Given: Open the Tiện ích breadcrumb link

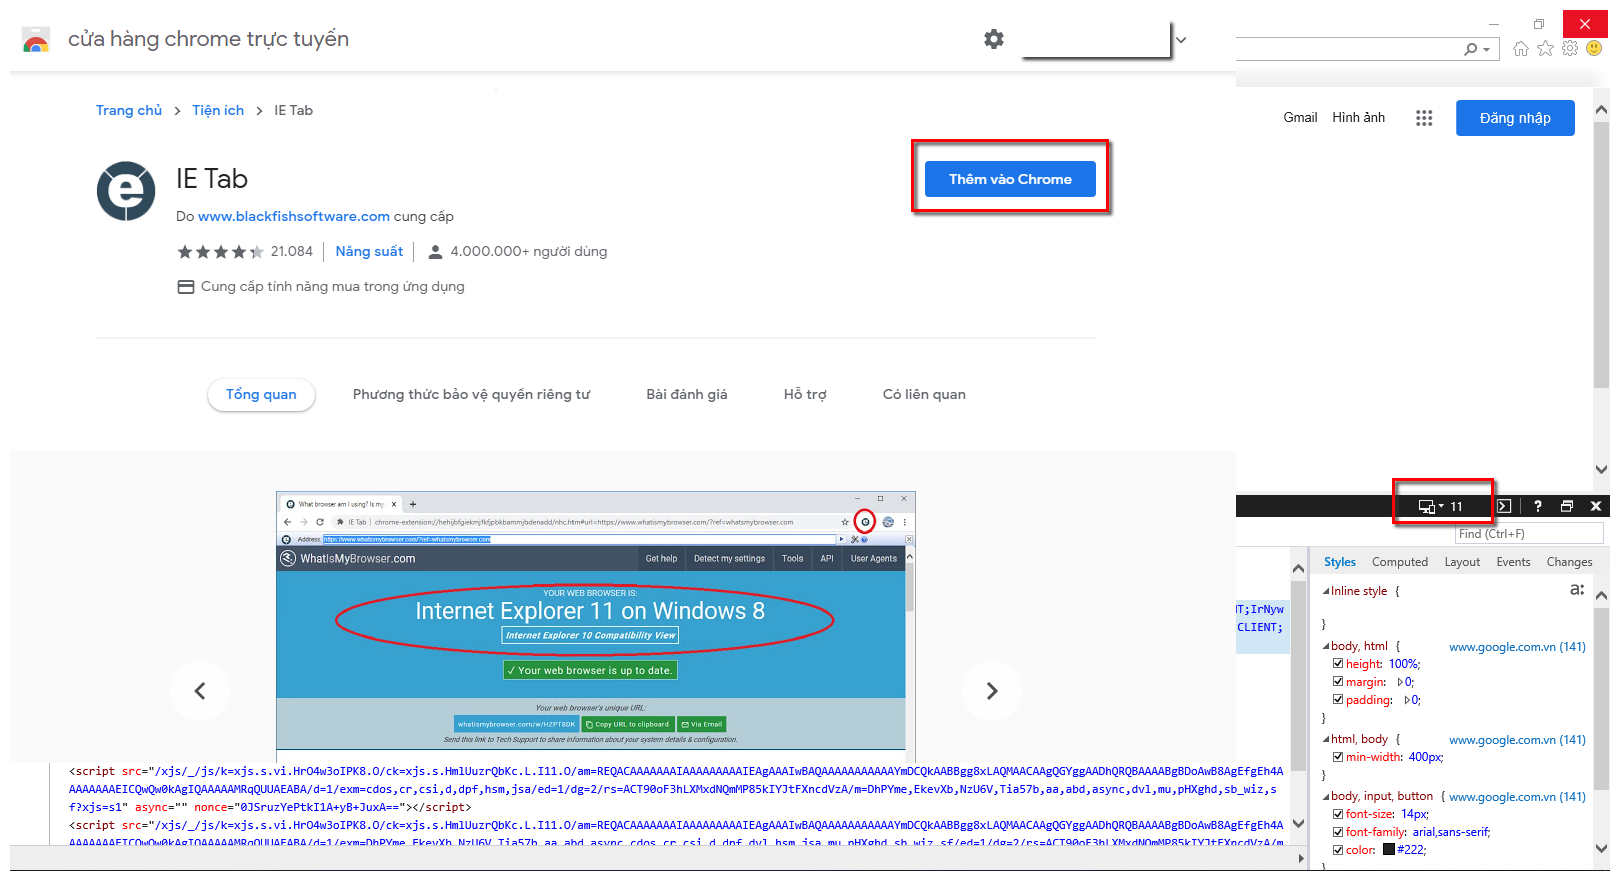Looking at the screenshot, I should 218,110.
